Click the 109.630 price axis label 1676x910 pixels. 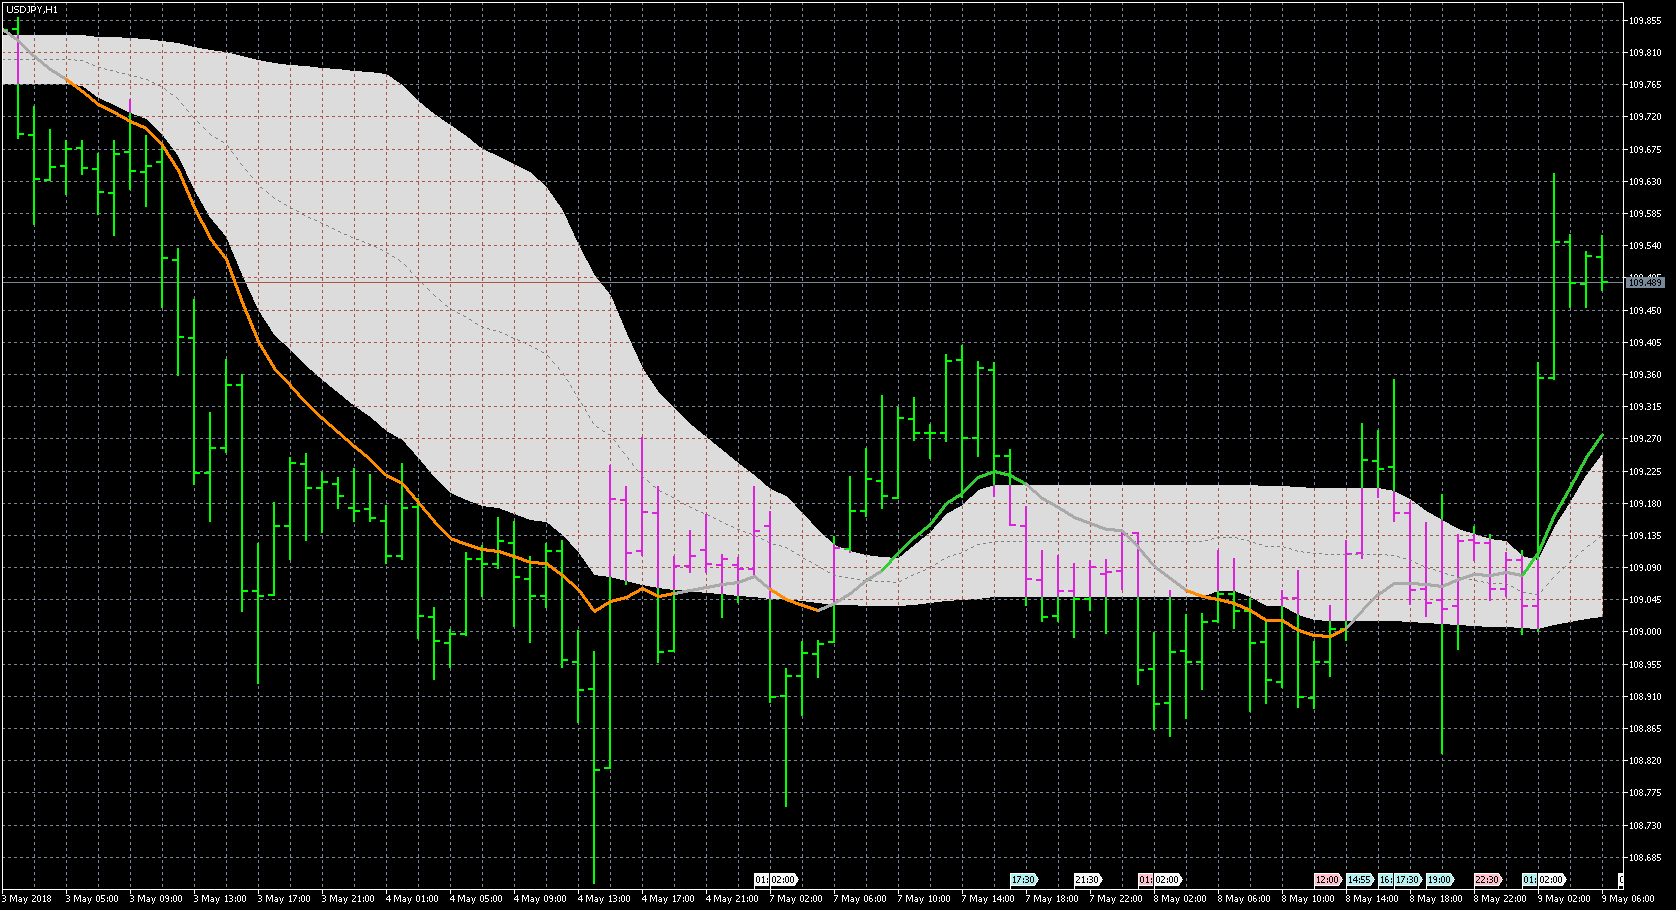tap(1645, 182)
